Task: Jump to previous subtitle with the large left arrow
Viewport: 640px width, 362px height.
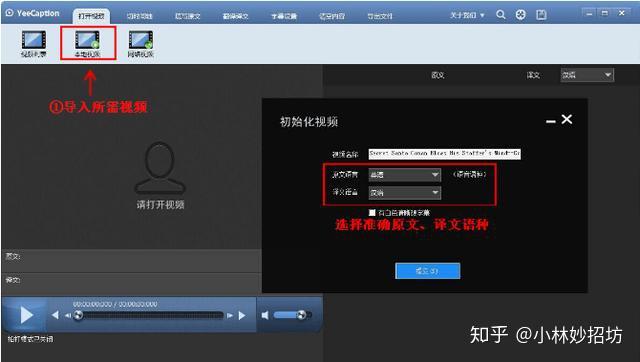Action: point(56,315)
